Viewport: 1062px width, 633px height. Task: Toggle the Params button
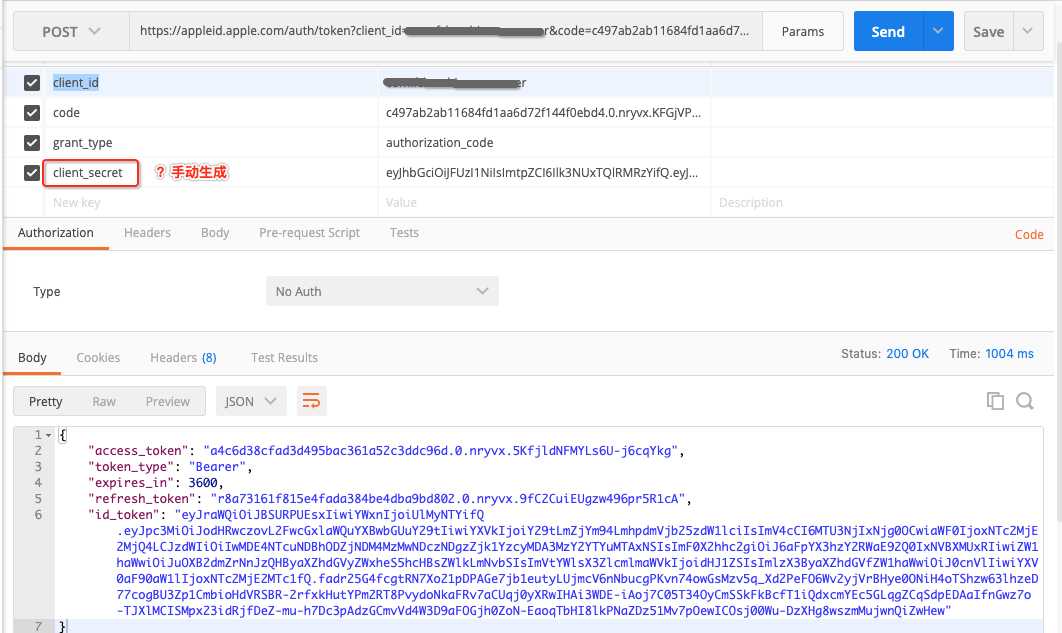[x=803, y=31]
